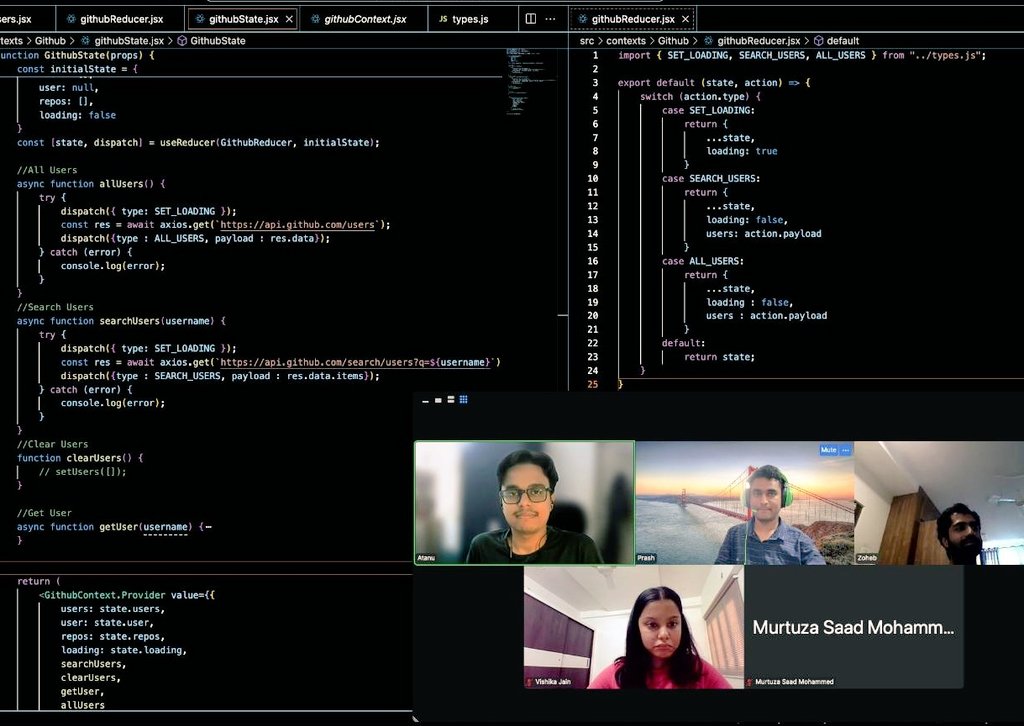
Task: Click the 'loading: state.loading,' provider value line
Action: [124, 650]
